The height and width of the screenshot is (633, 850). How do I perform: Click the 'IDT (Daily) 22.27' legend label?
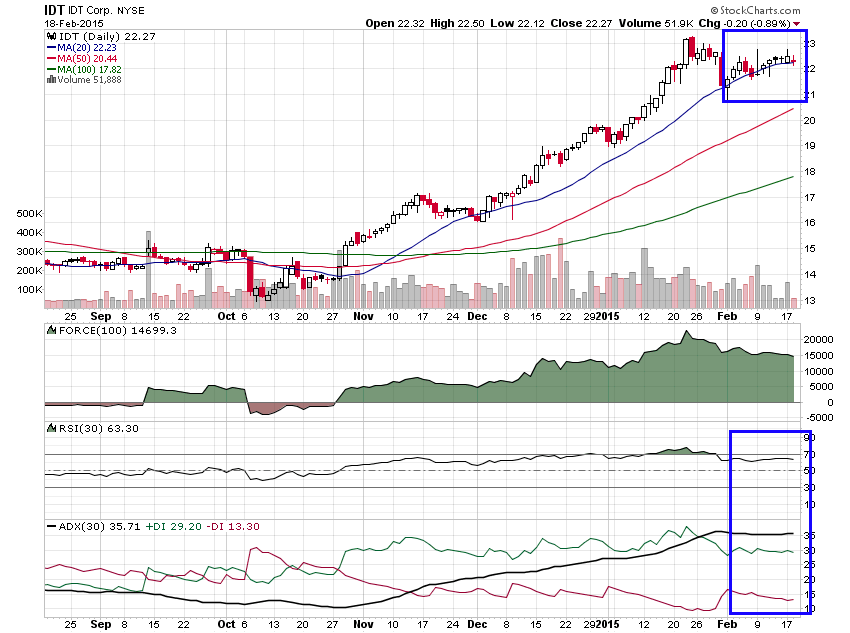click(107, 36)
